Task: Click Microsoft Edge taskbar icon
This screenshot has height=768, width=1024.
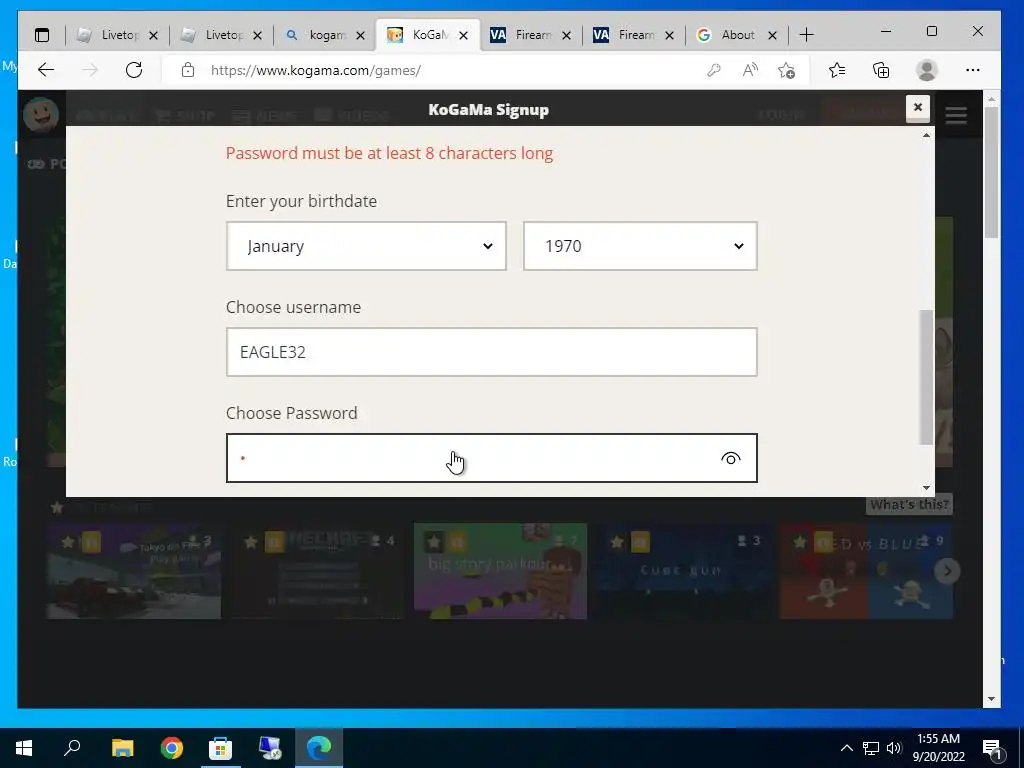Action: click(319, 748)
